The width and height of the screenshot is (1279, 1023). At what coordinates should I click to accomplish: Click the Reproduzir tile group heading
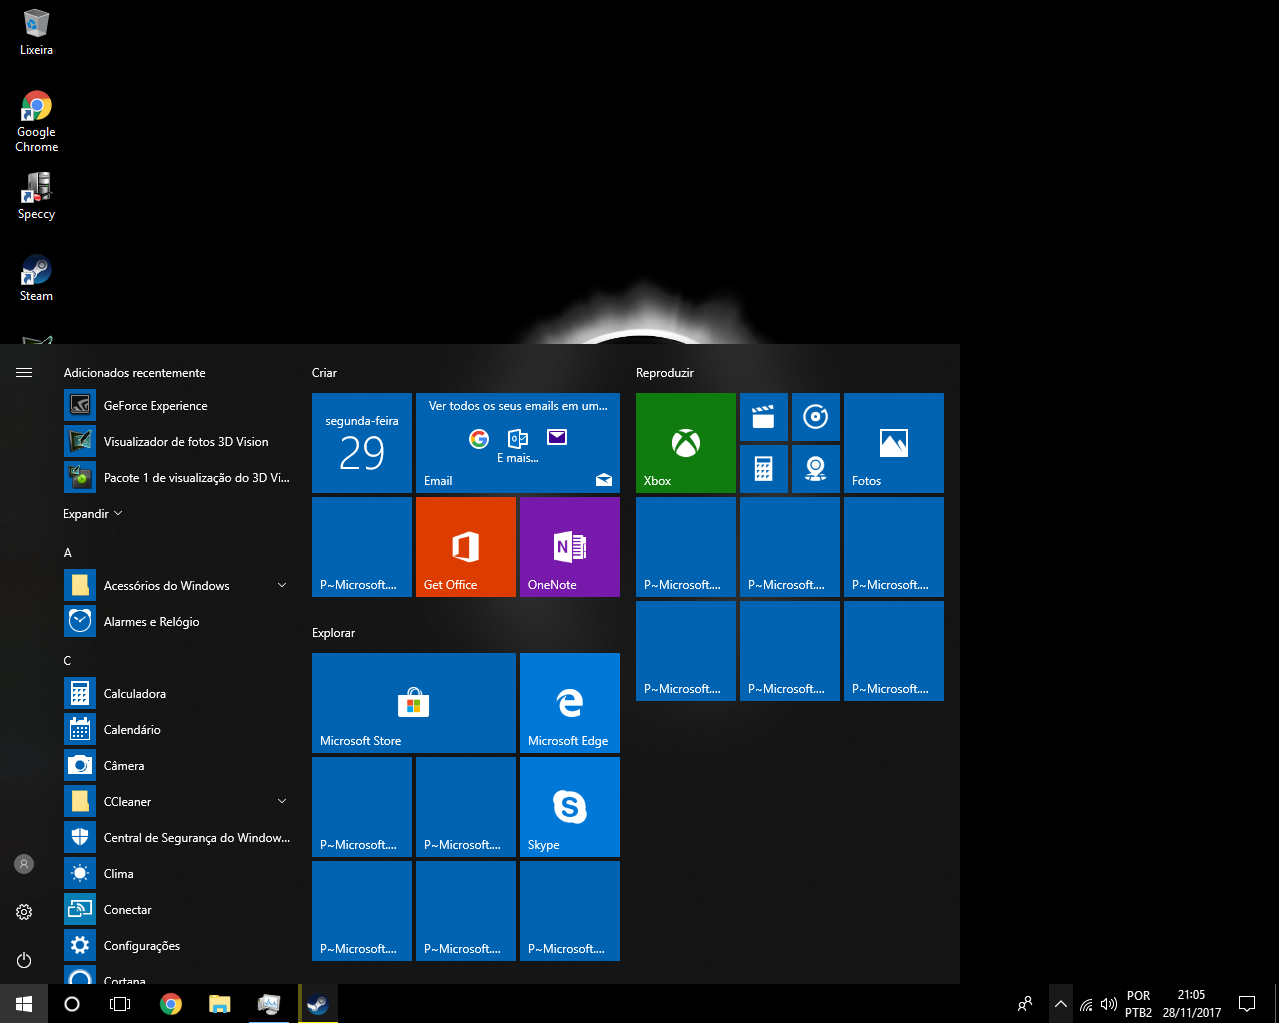(665, 373)
